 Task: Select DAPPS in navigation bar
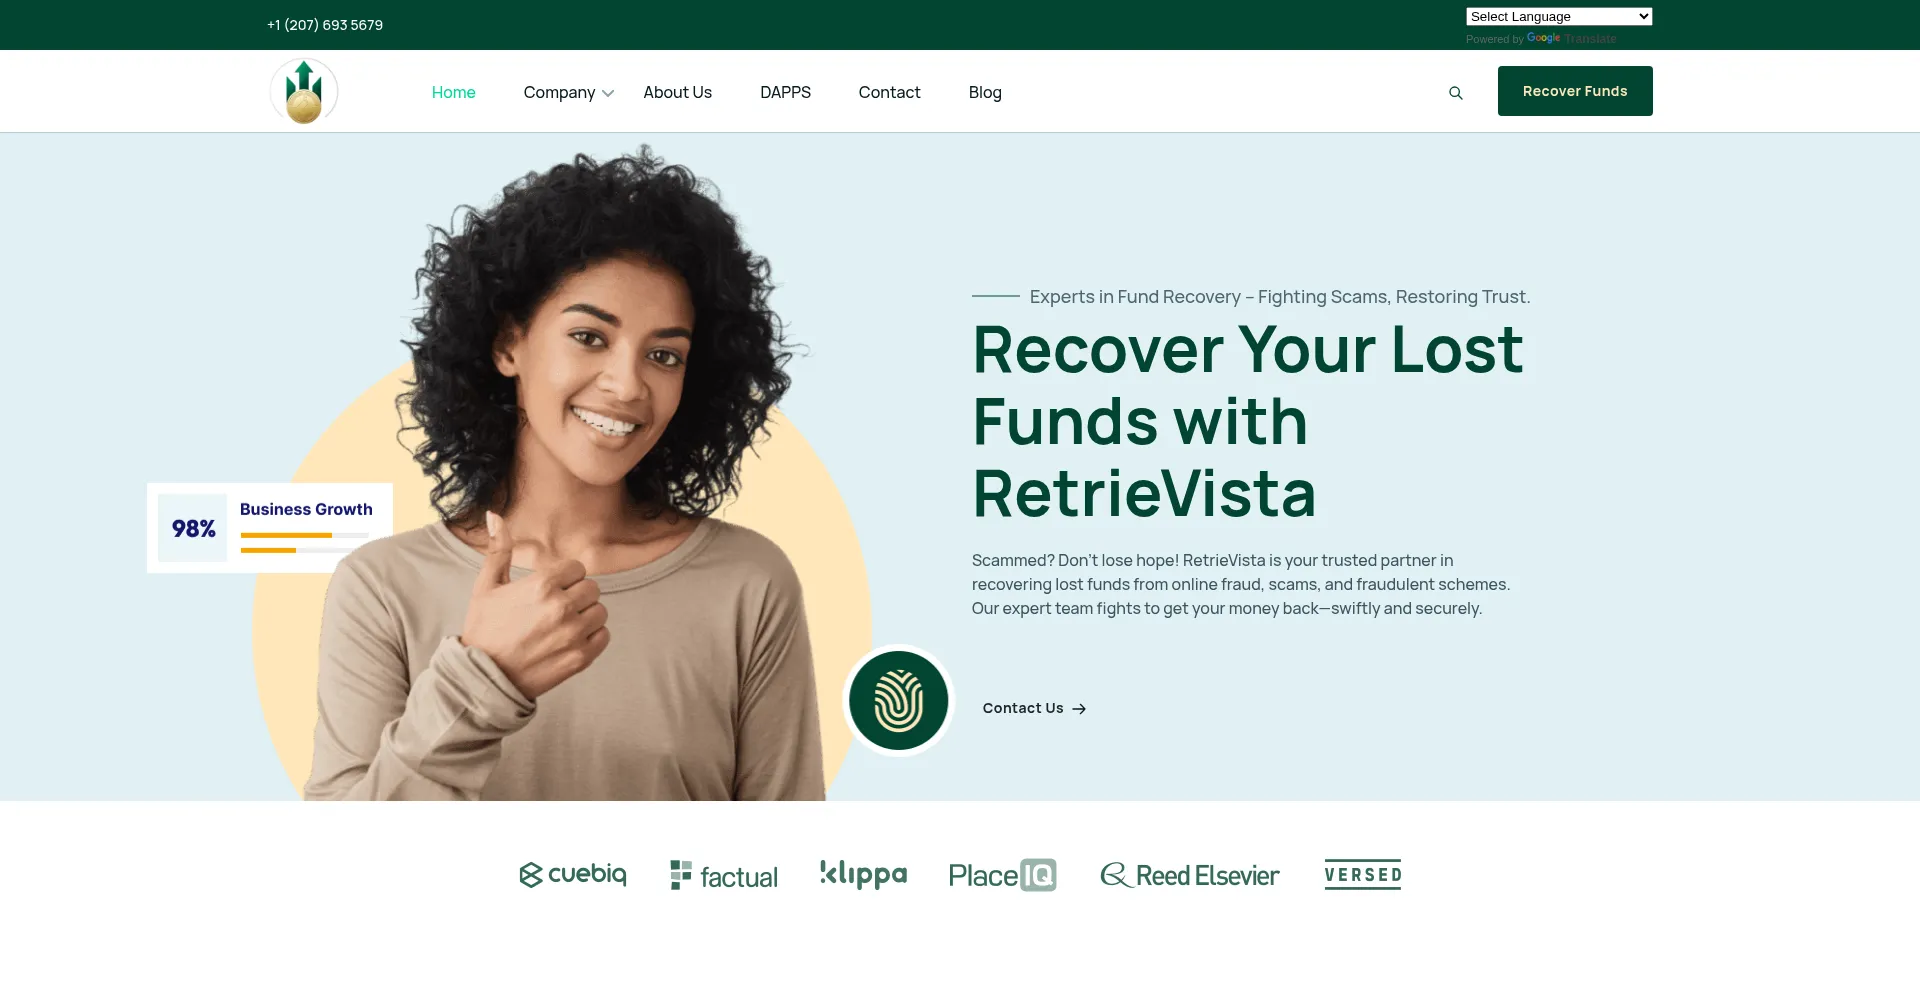[785, 92]
